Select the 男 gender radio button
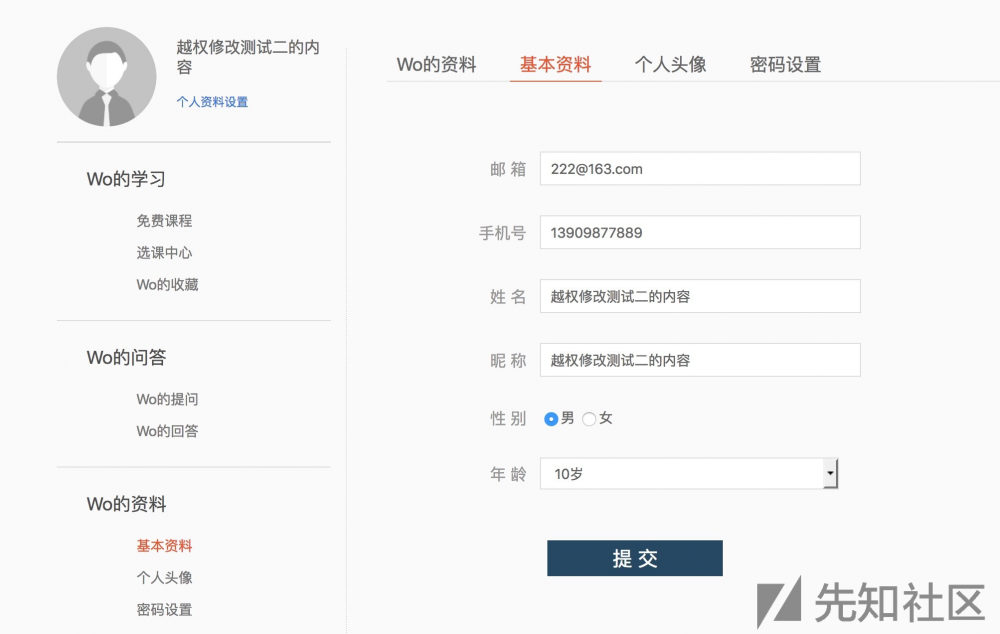This screenshot has width=1000, height=634. point(553,419)
